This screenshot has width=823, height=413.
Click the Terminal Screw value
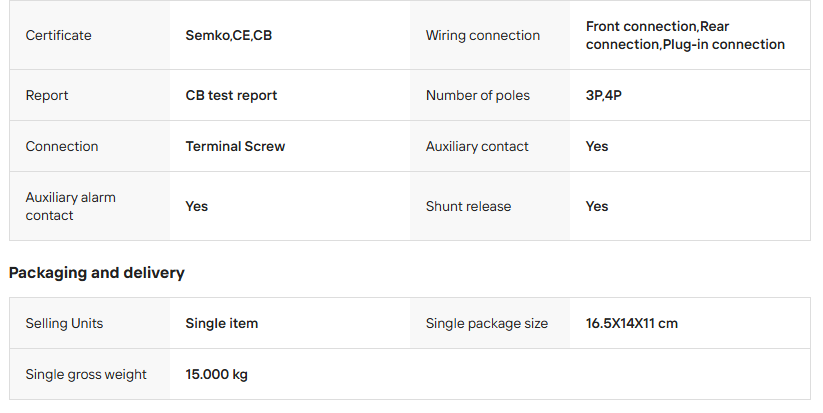(x=235, y=146)
